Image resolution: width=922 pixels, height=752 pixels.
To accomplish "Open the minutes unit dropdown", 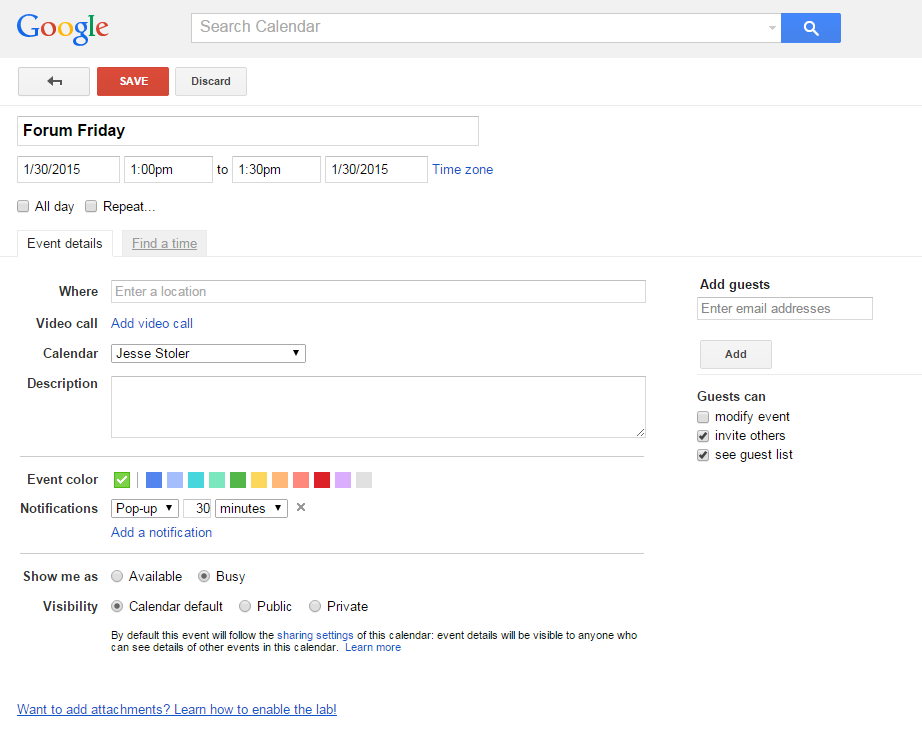I will point(251,509).
